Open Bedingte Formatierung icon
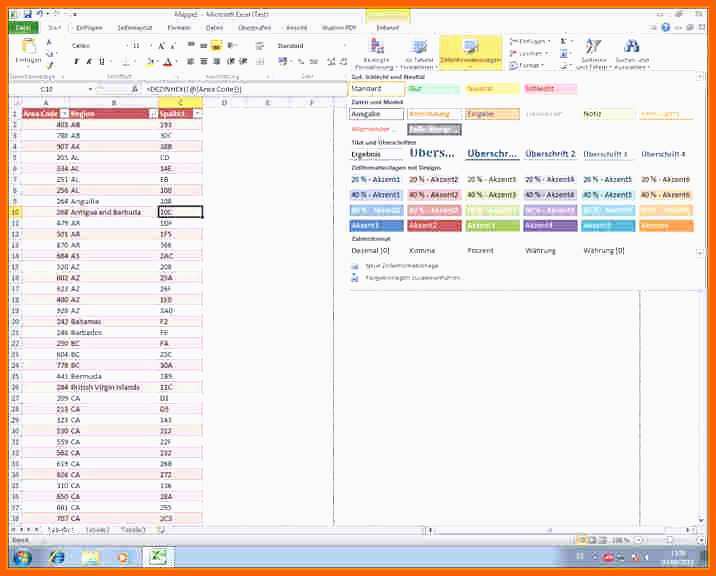Screen dimensions: 716x576 tap(377, 47)
